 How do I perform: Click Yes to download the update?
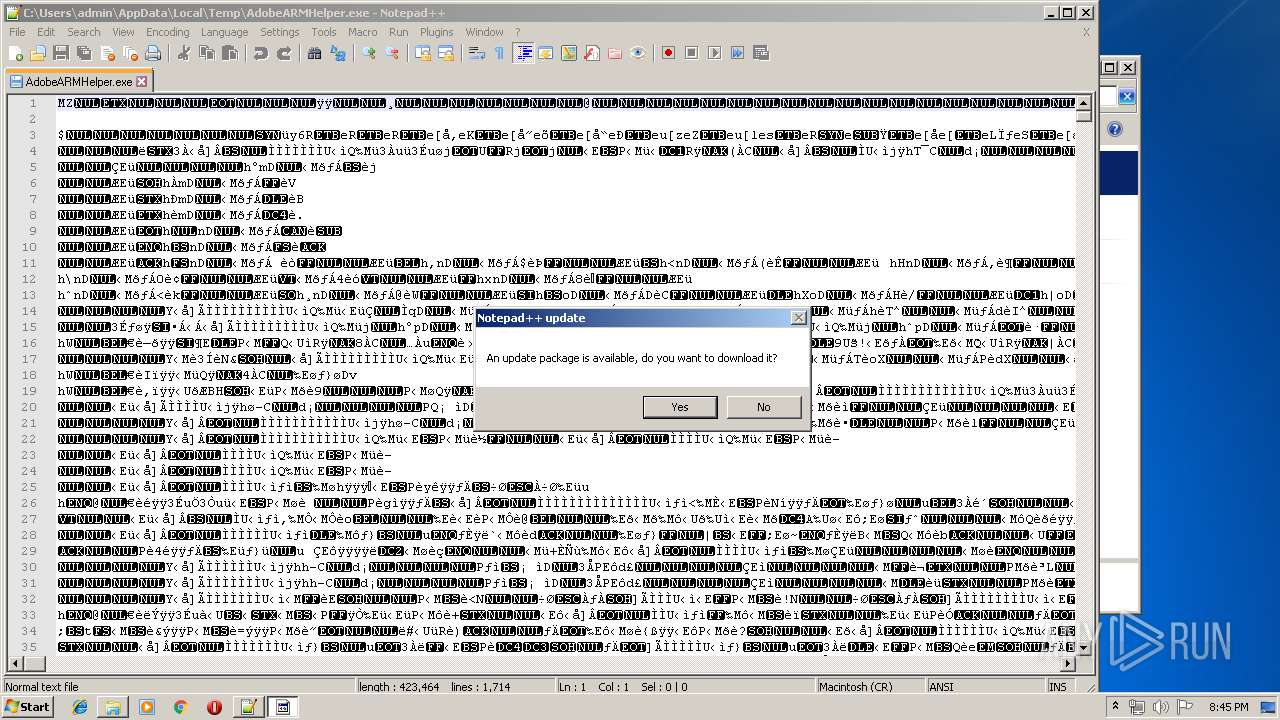pos(680,407)
